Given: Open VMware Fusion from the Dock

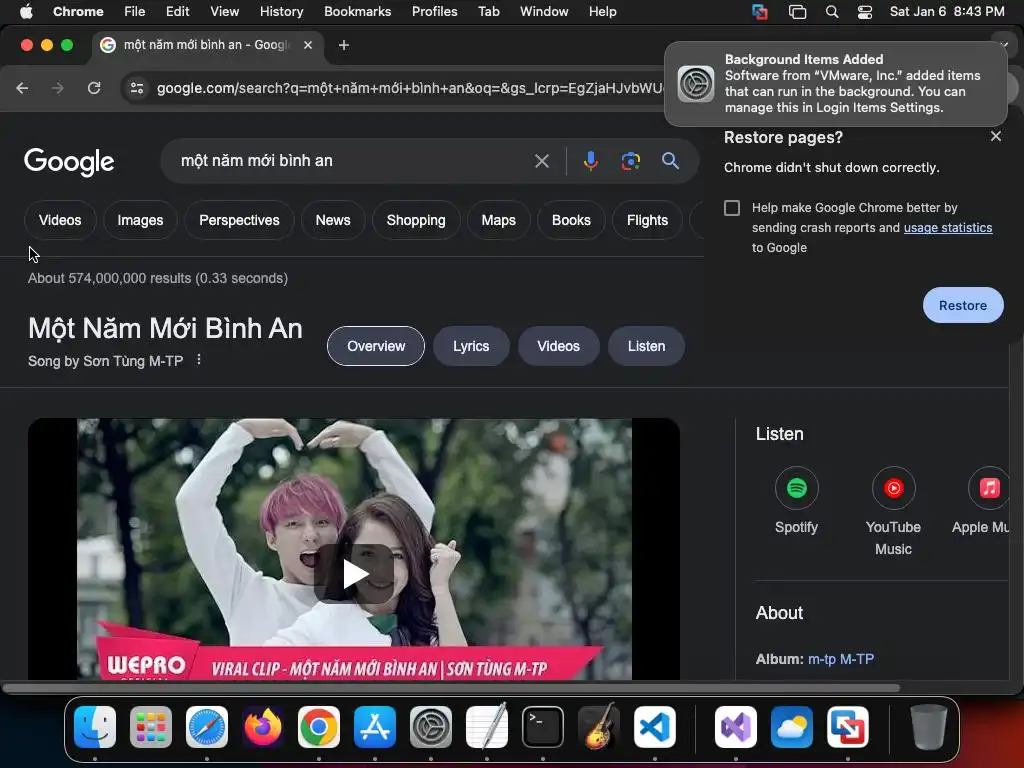Looking at the screenshot, I should click(x=848, y=727).
